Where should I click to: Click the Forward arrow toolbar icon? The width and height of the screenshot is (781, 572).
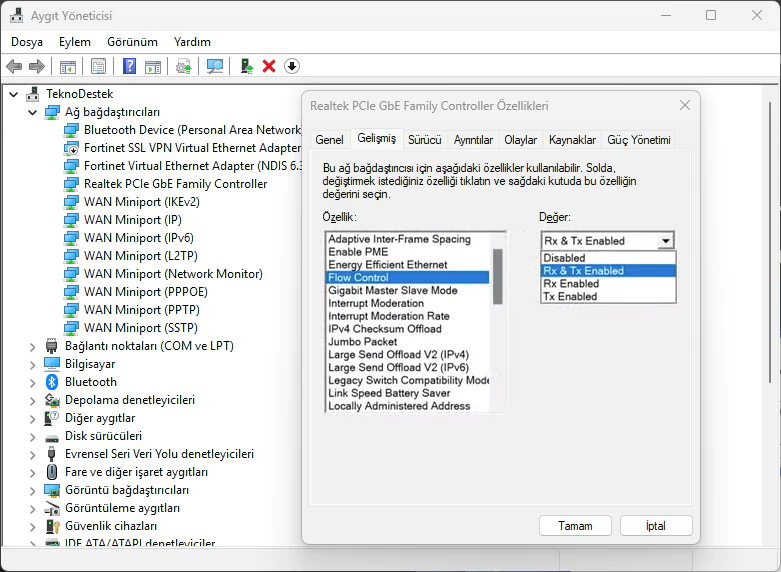point(37,66)
